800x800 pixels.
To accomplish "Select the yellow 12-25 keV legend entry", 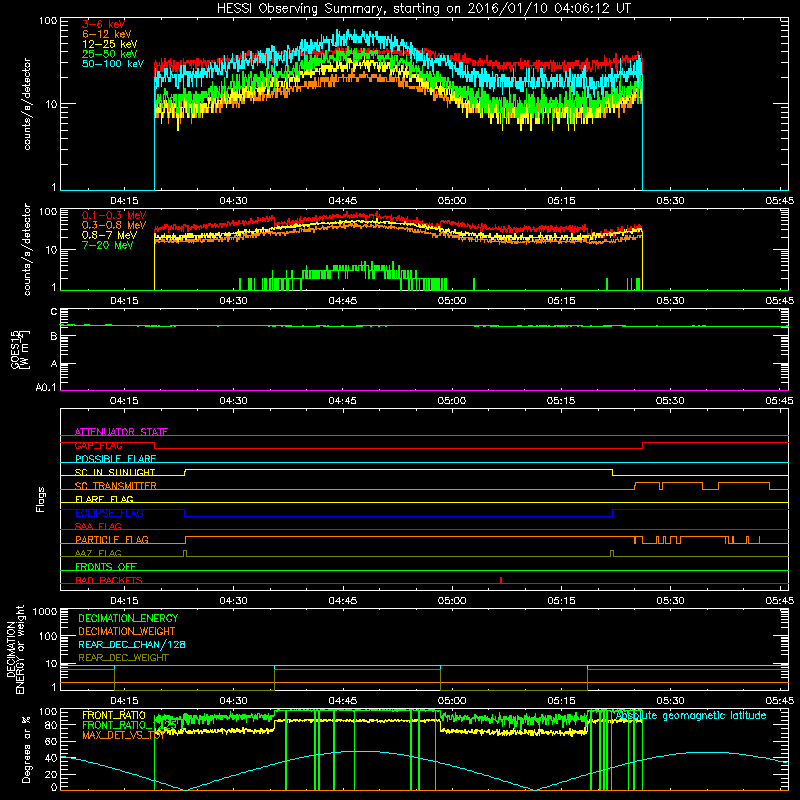I will click(x=109, y=44).
